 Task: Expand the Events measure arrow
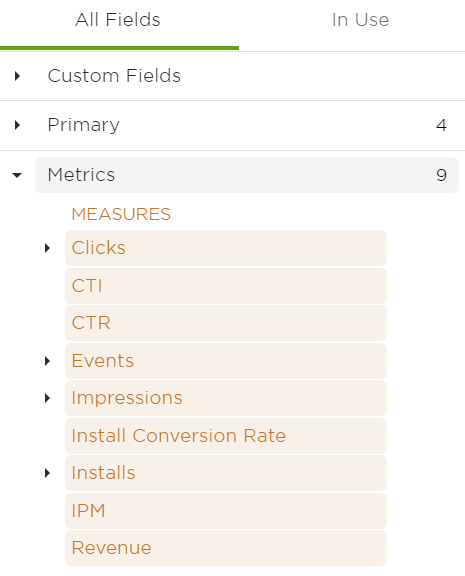click(47, 361)
